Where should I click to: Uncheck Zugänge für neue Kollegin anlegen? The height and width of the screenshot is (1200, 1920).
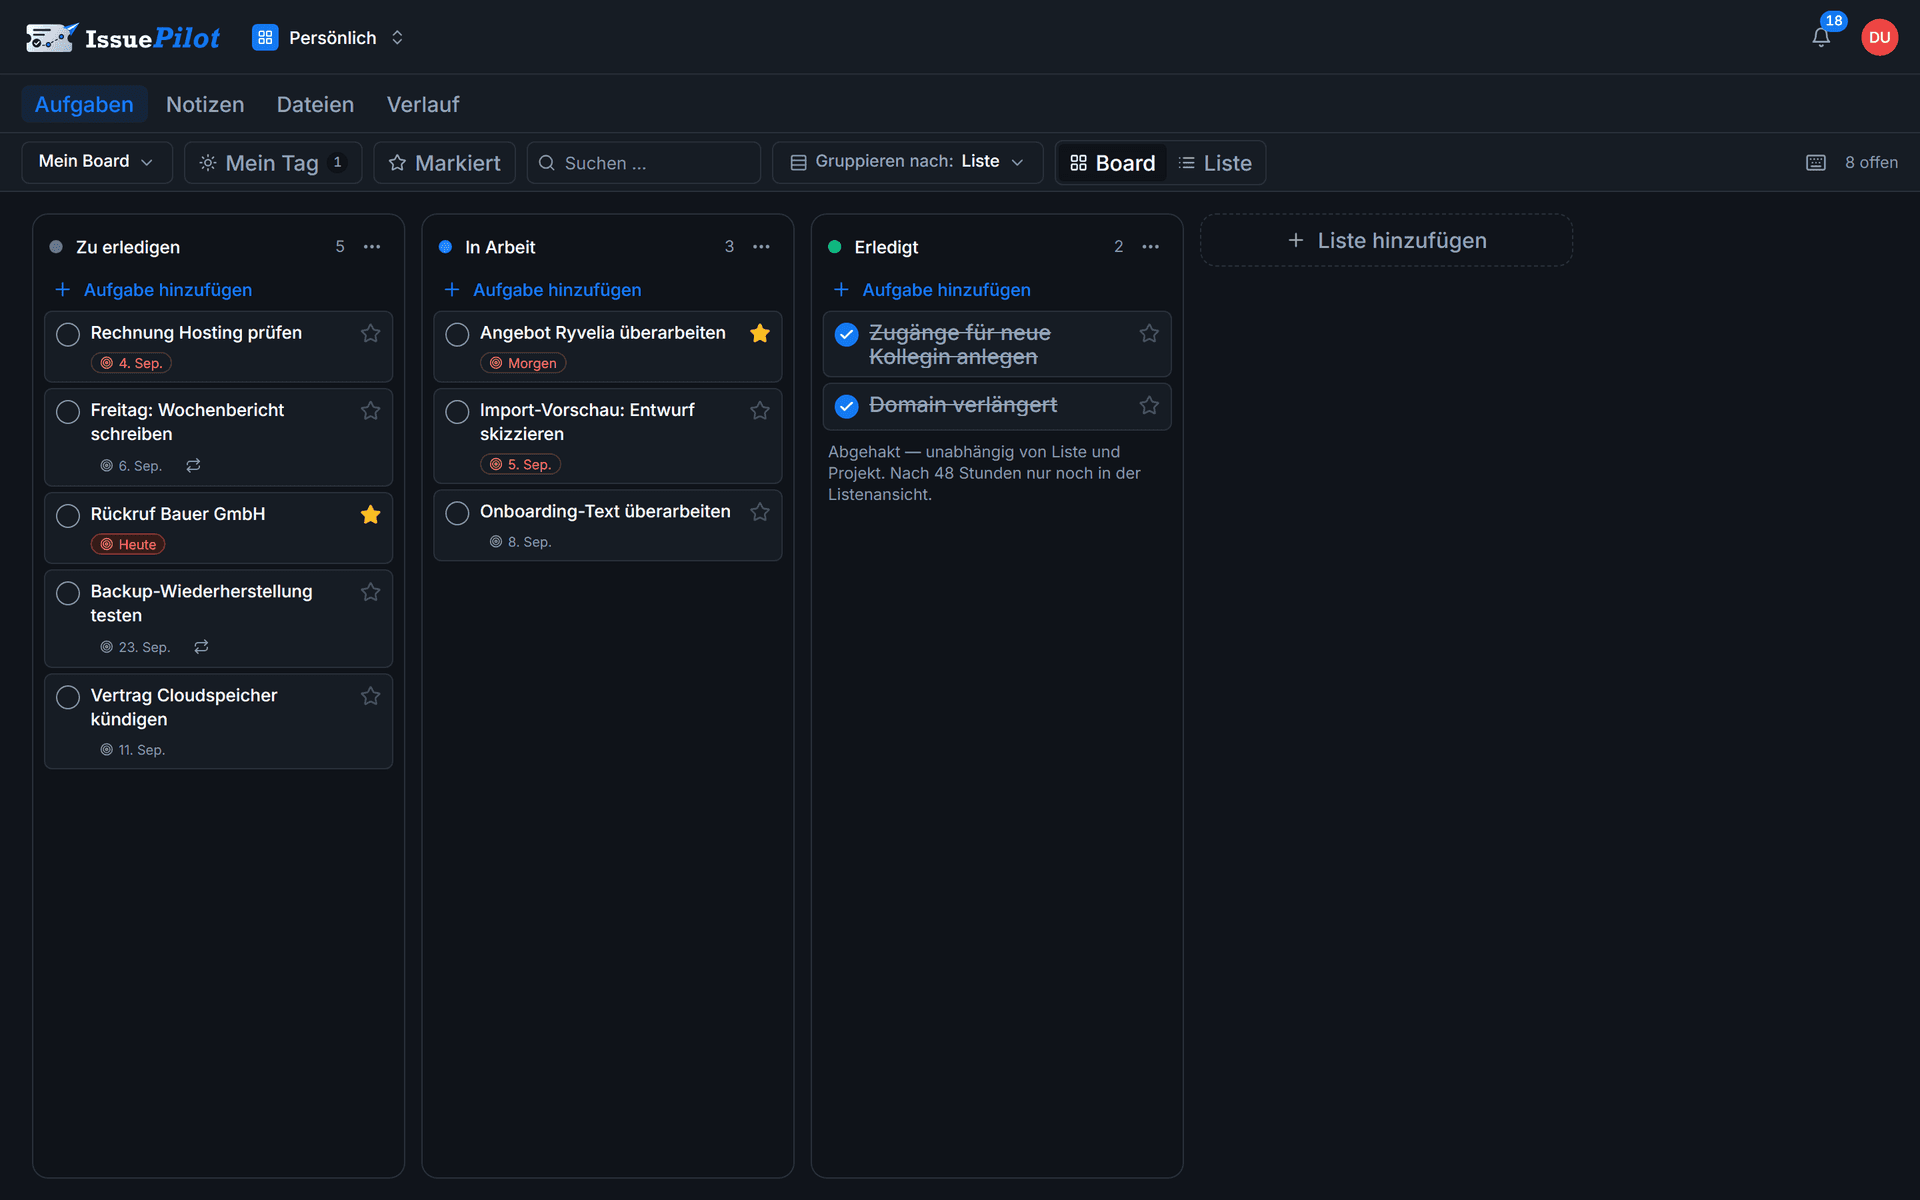point(846,334)
